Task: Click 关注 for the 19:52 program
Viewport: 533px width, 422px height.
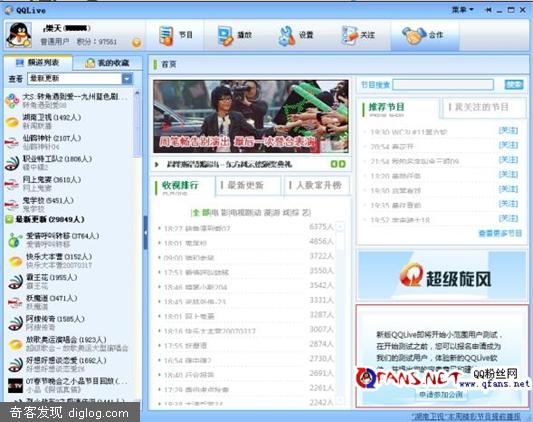Action: (x=508, y=219)
